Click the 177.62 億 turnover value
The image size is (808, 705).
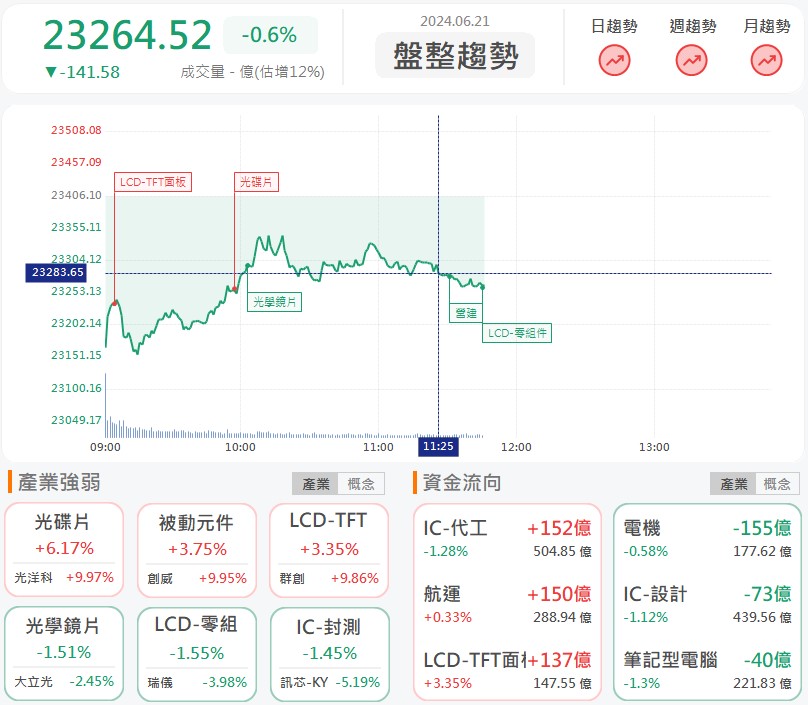click(x=762, y=551)
